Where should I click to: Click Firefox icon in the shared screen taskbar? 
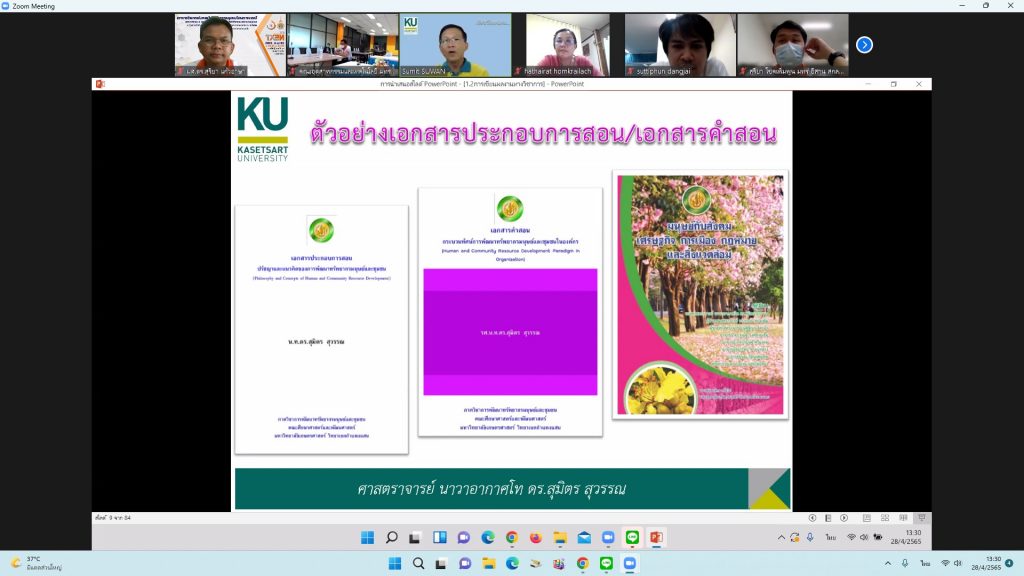(535, 538)
